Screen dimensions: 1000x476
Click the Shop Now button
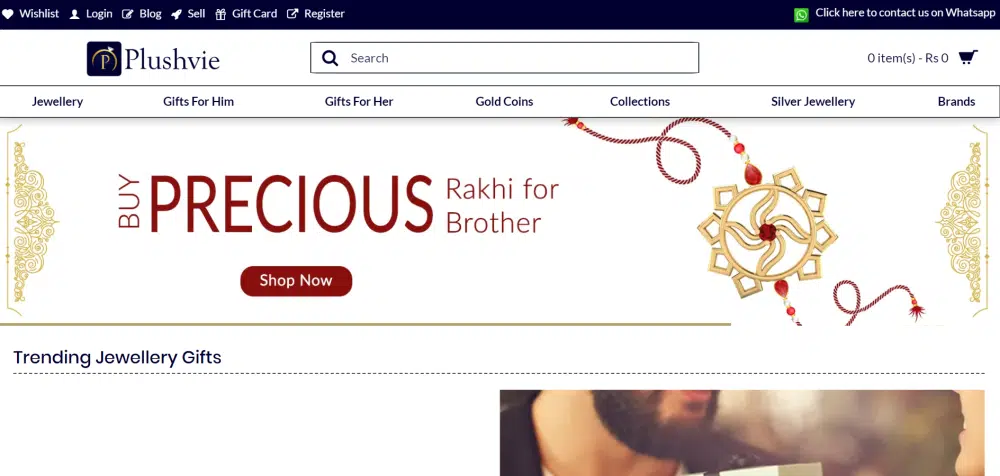(296, 281)
